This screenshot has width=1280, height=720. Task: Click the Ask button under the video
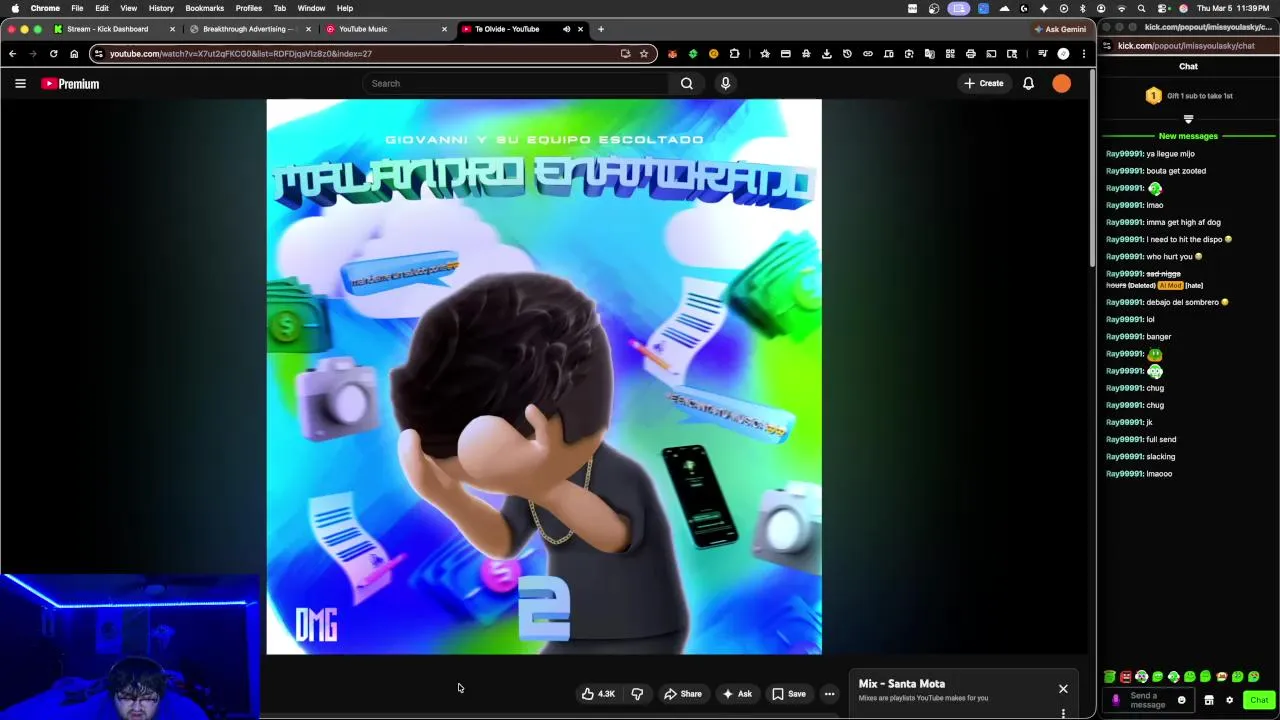point(737,694)
